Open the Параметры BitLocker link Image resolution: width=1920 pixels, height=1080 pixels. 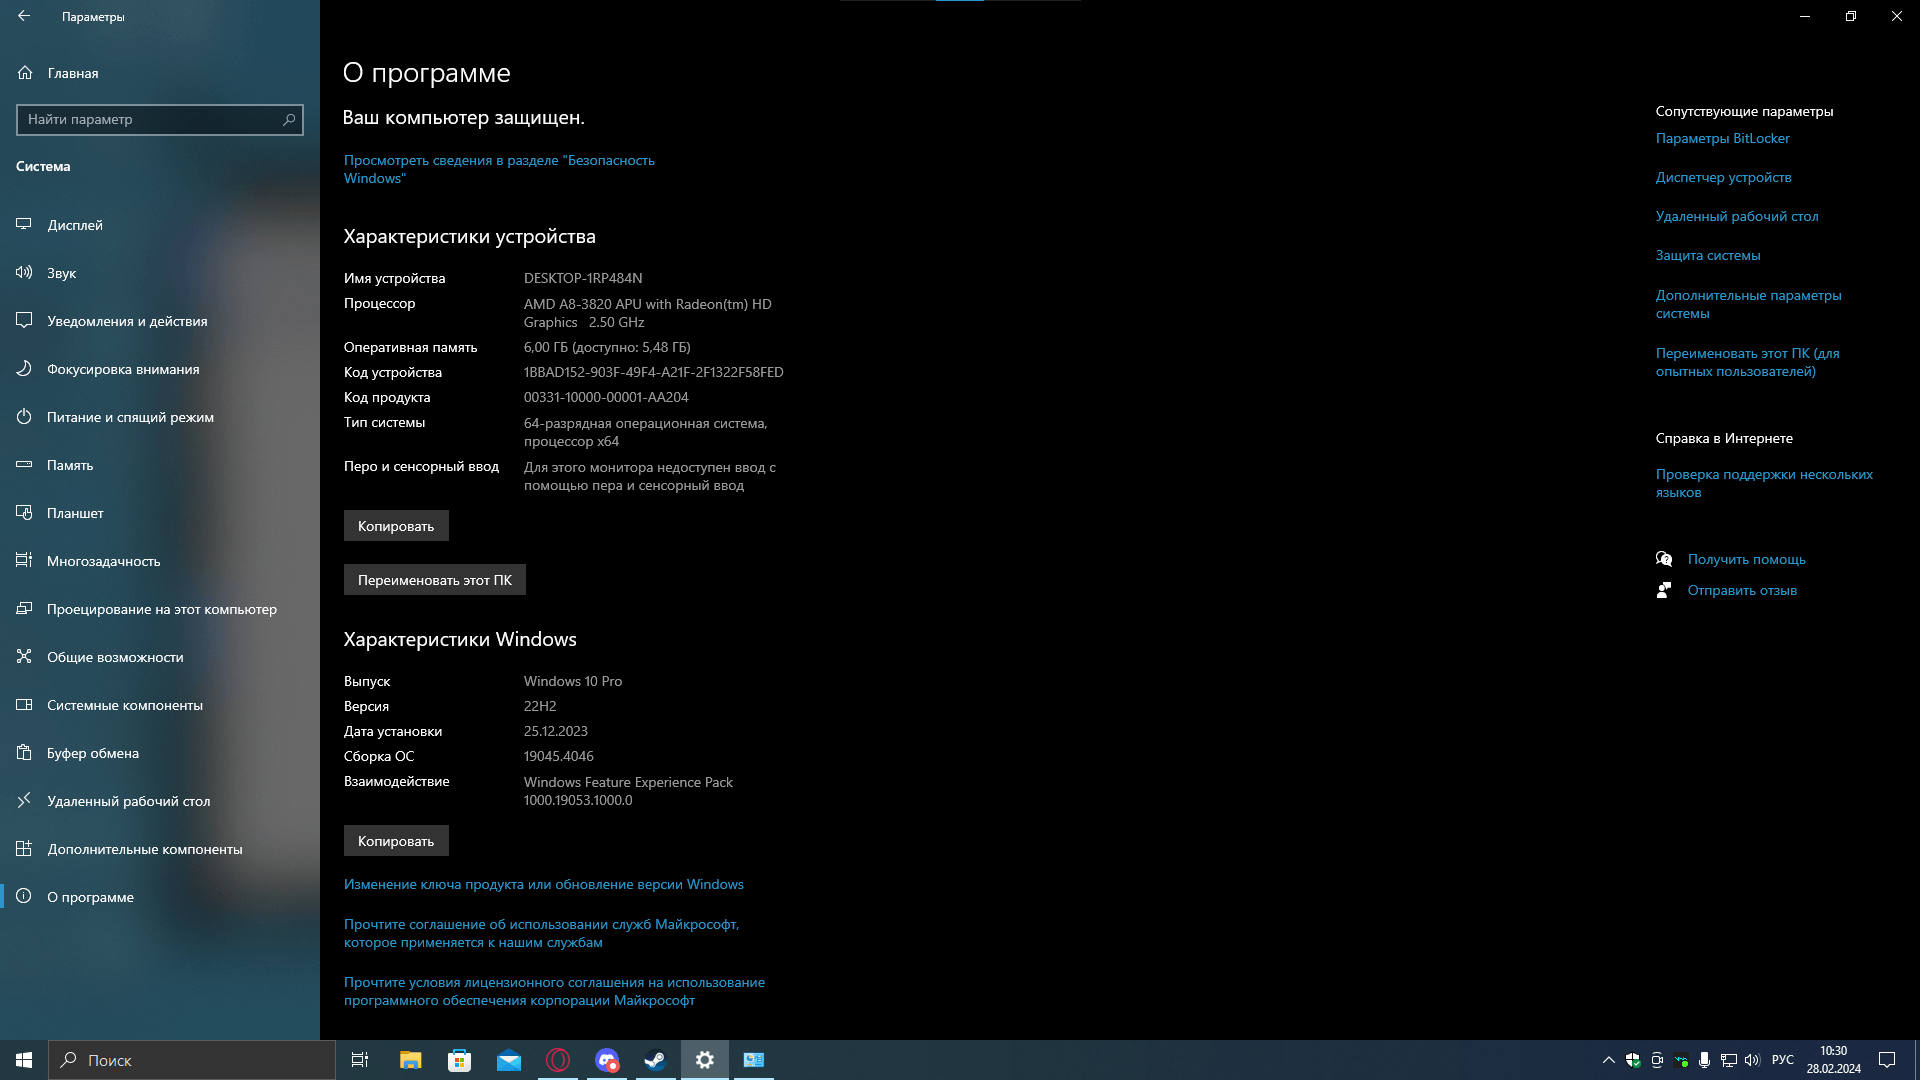click(1722, 139)
